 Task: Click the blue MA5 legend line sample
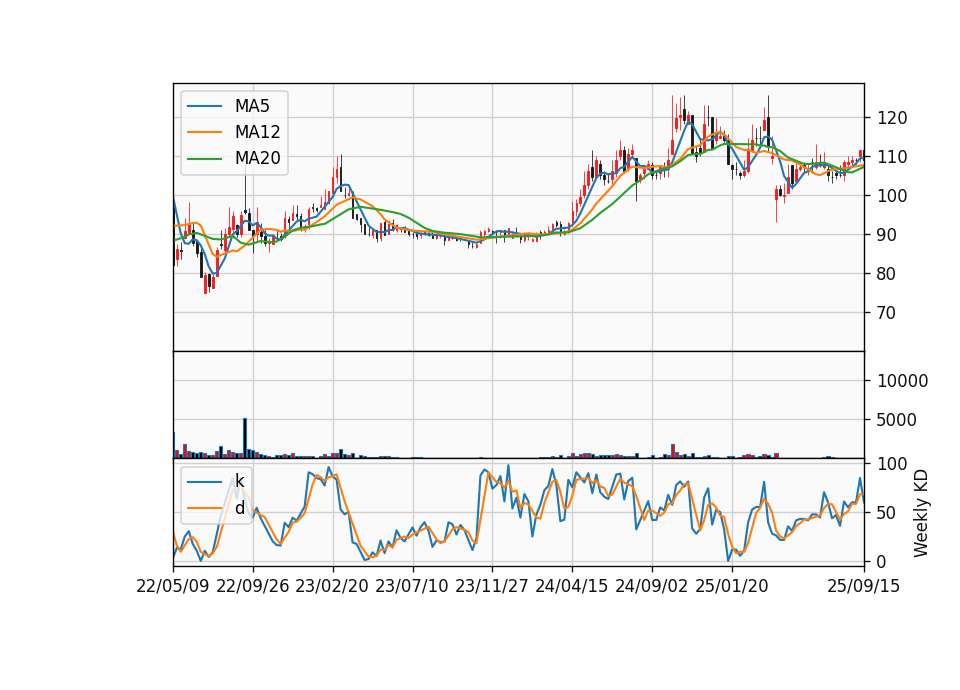click(x=204, y=107)
